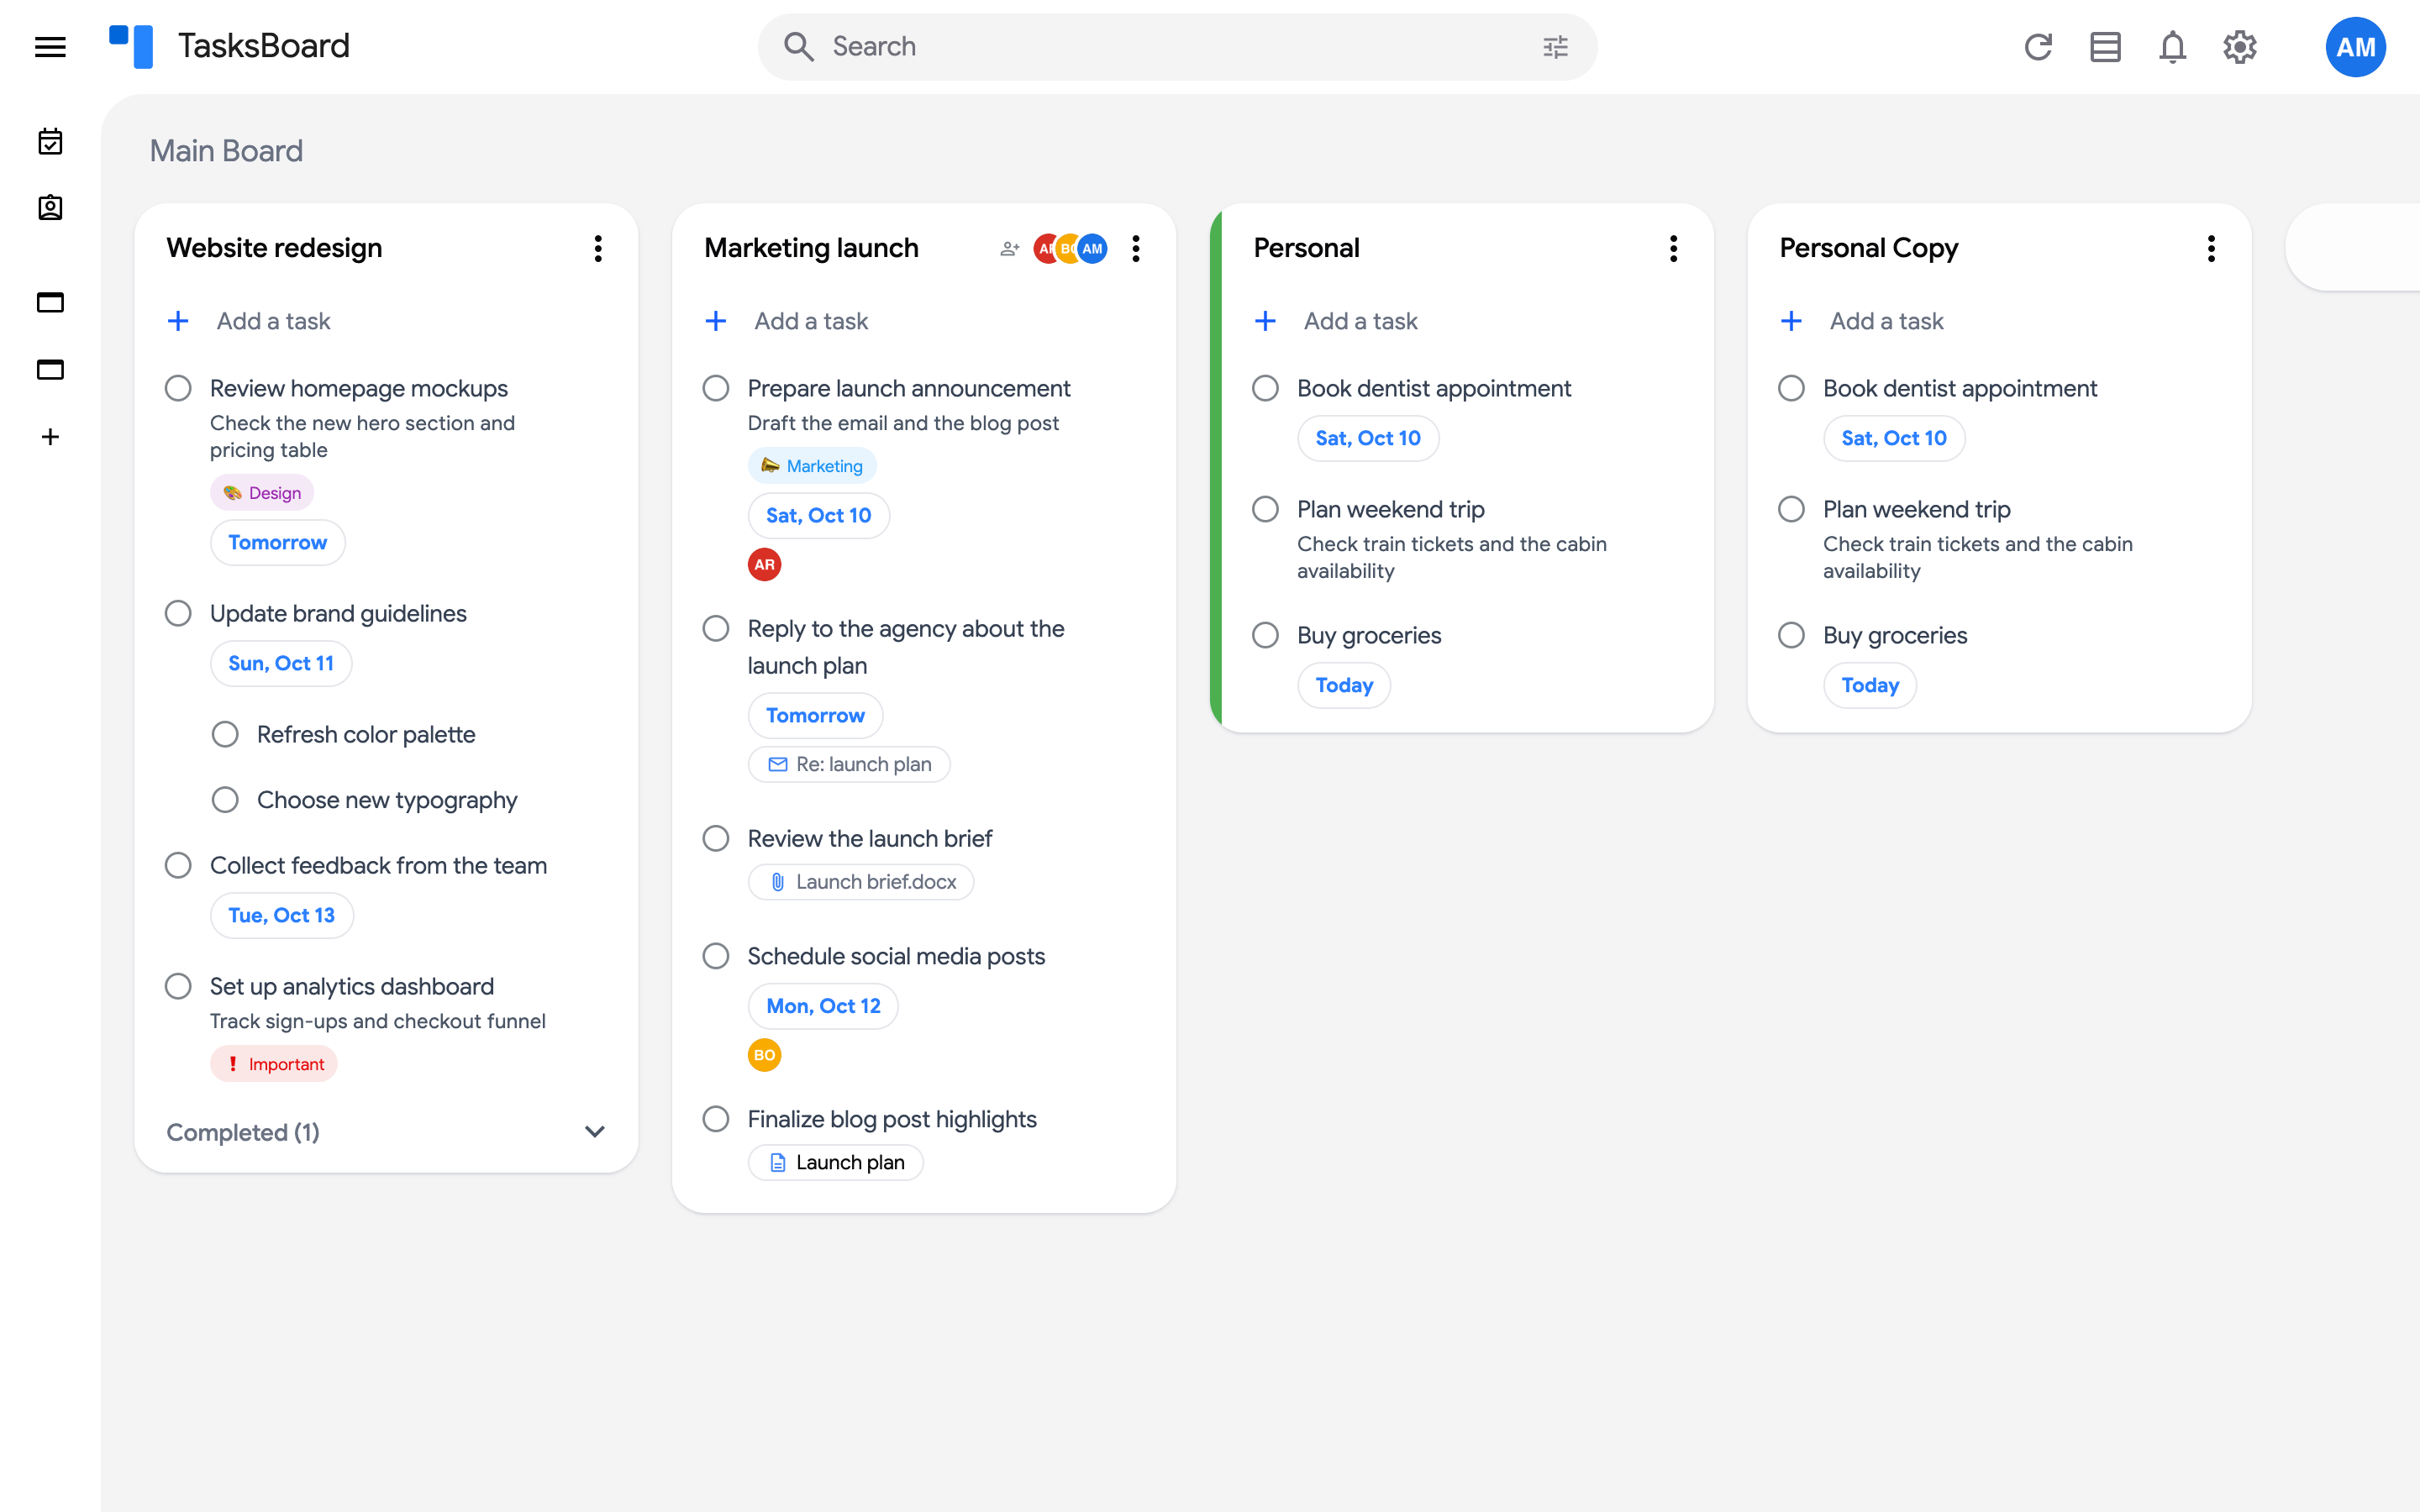This screenshot has width=2420, height=1512.
Task: Open the Launch plan document chip
Action: [x=836, y=1162]
